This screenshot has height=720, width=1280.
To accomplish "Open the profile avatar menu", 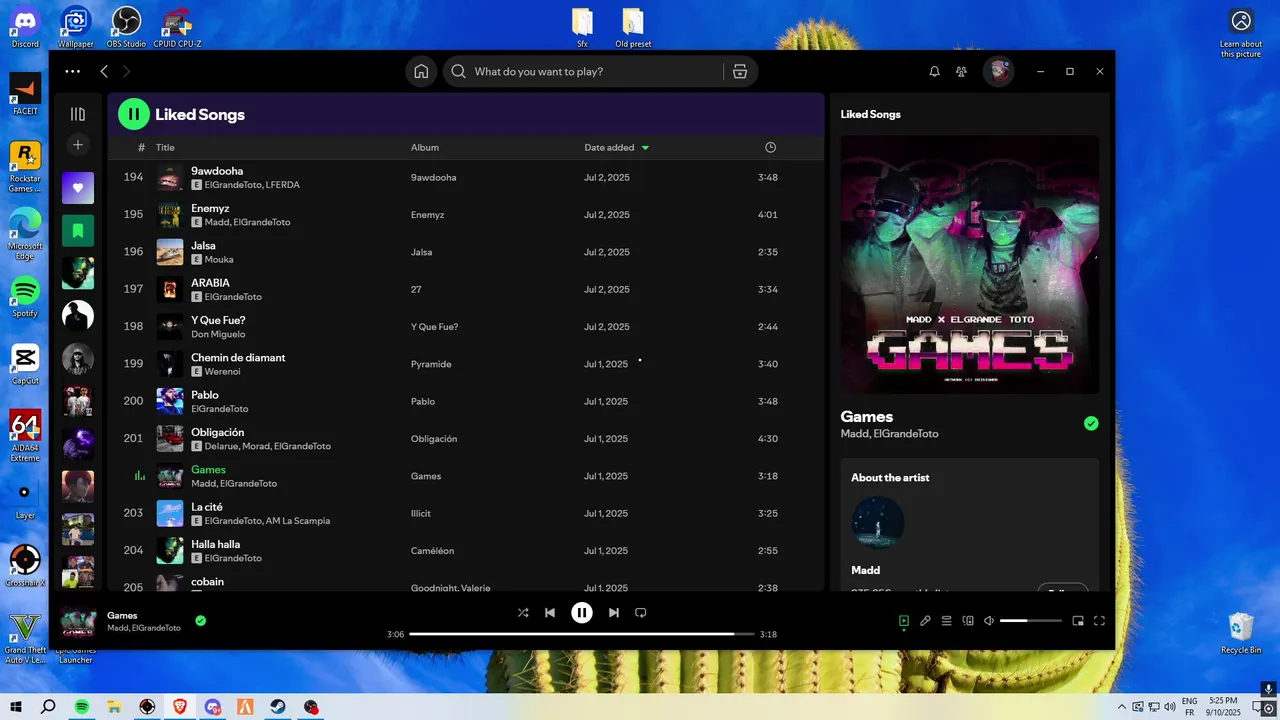I will 998,71.
